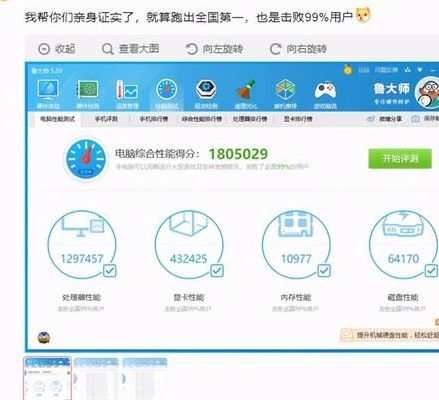The height and width of the screenshot is (400, 439).
Task: Click 向右旋转 rotate right
Action: point(298,49)
